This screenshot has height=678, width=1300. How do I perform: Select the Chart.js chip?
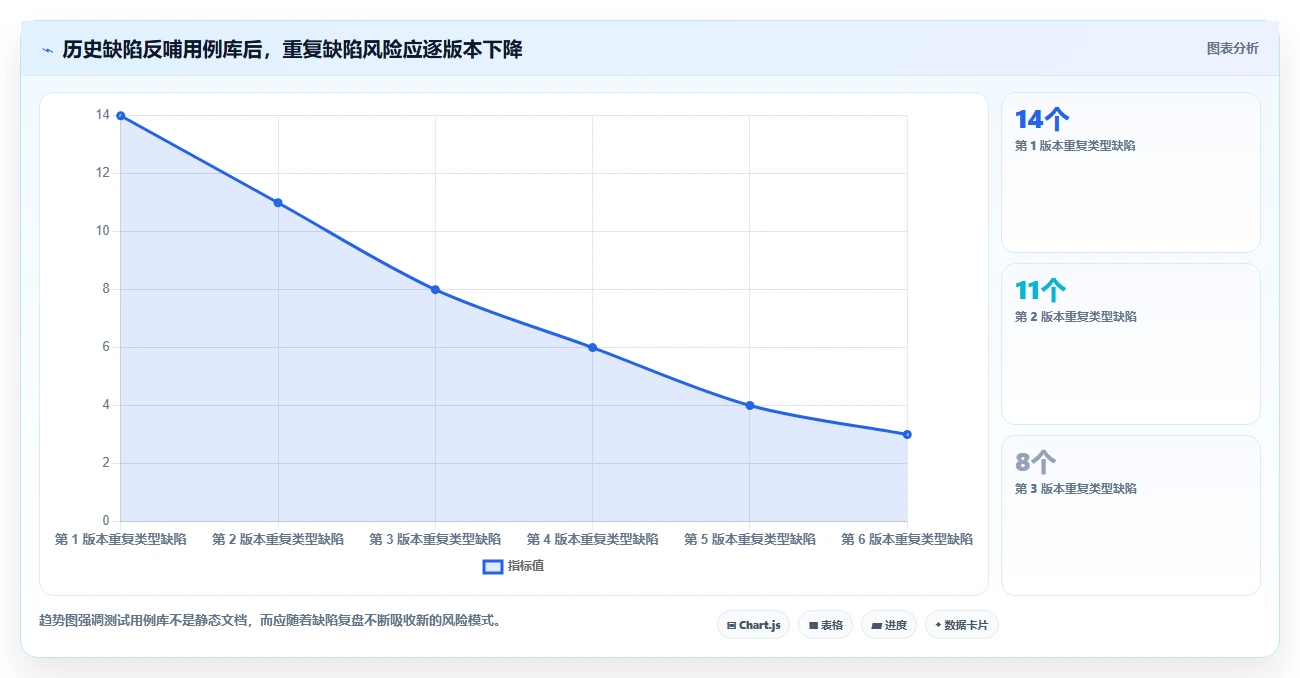coord(753,625)
